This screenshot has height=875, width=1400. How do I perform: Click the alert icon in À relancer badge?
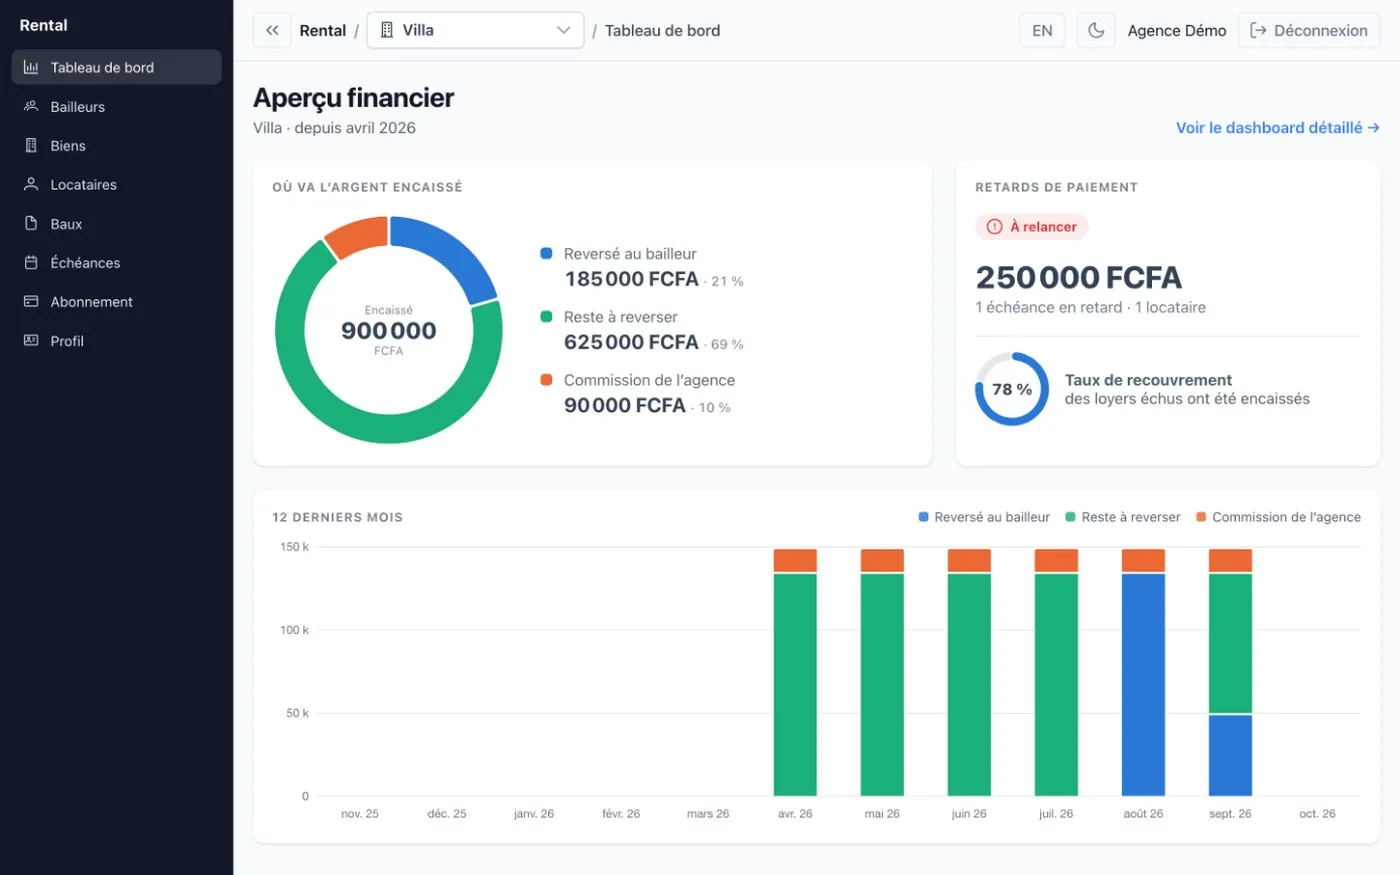[994, 227]
